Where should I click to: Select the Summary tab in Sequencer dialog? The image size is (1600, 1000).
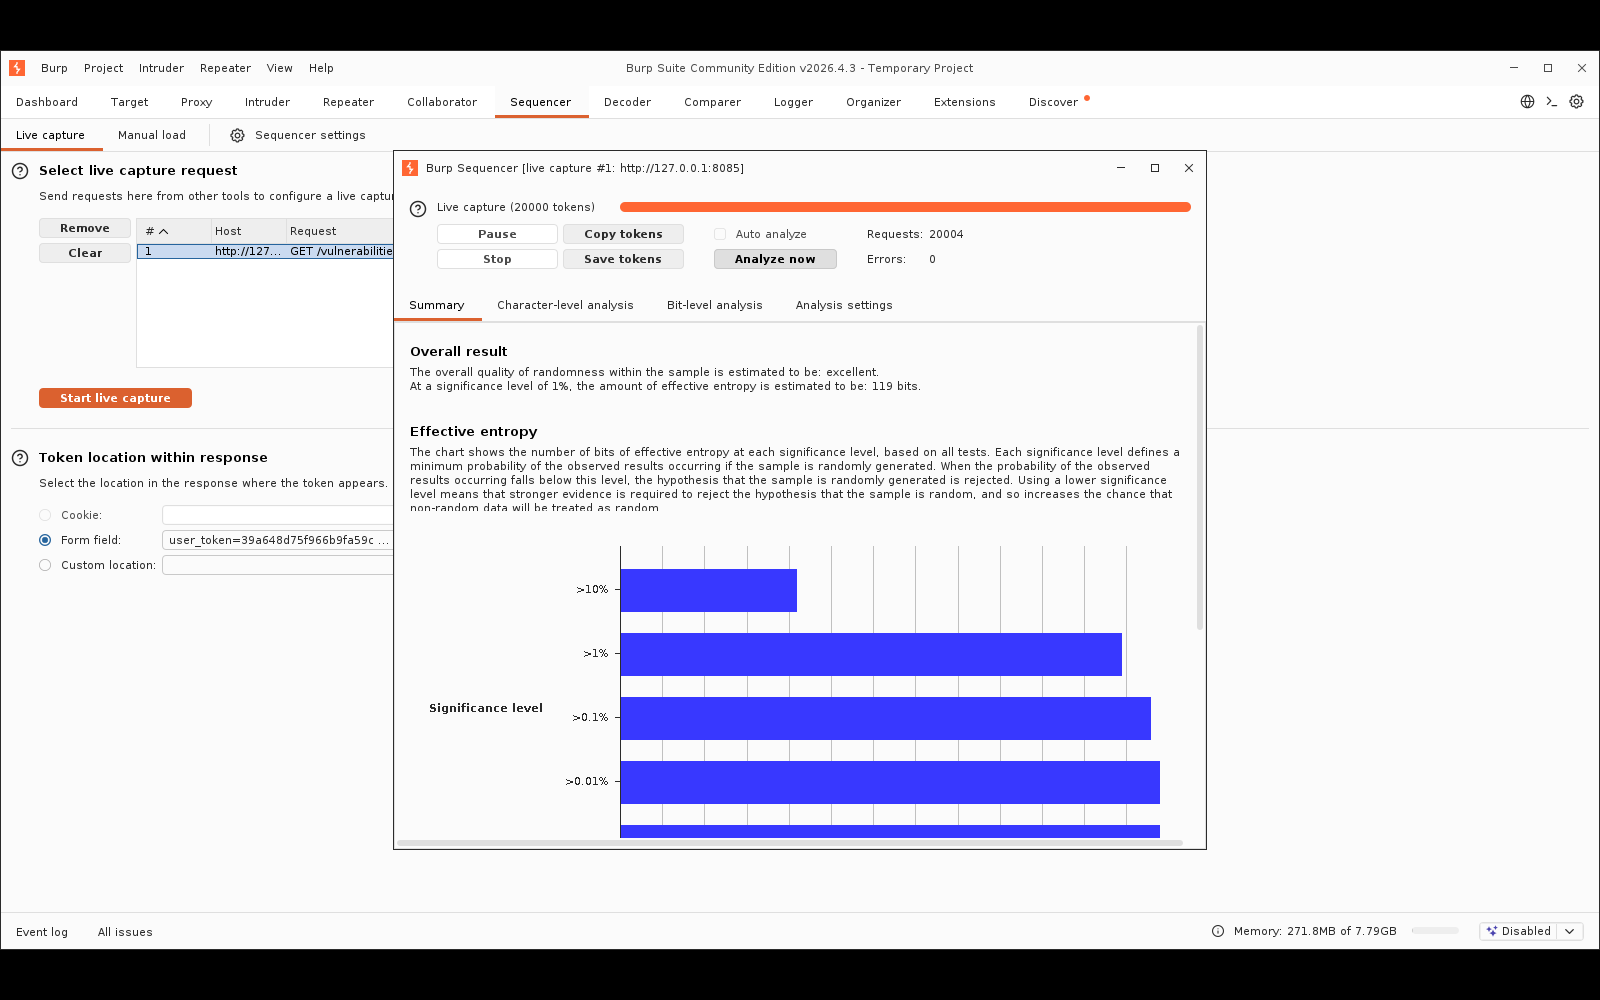coord(436,305)
